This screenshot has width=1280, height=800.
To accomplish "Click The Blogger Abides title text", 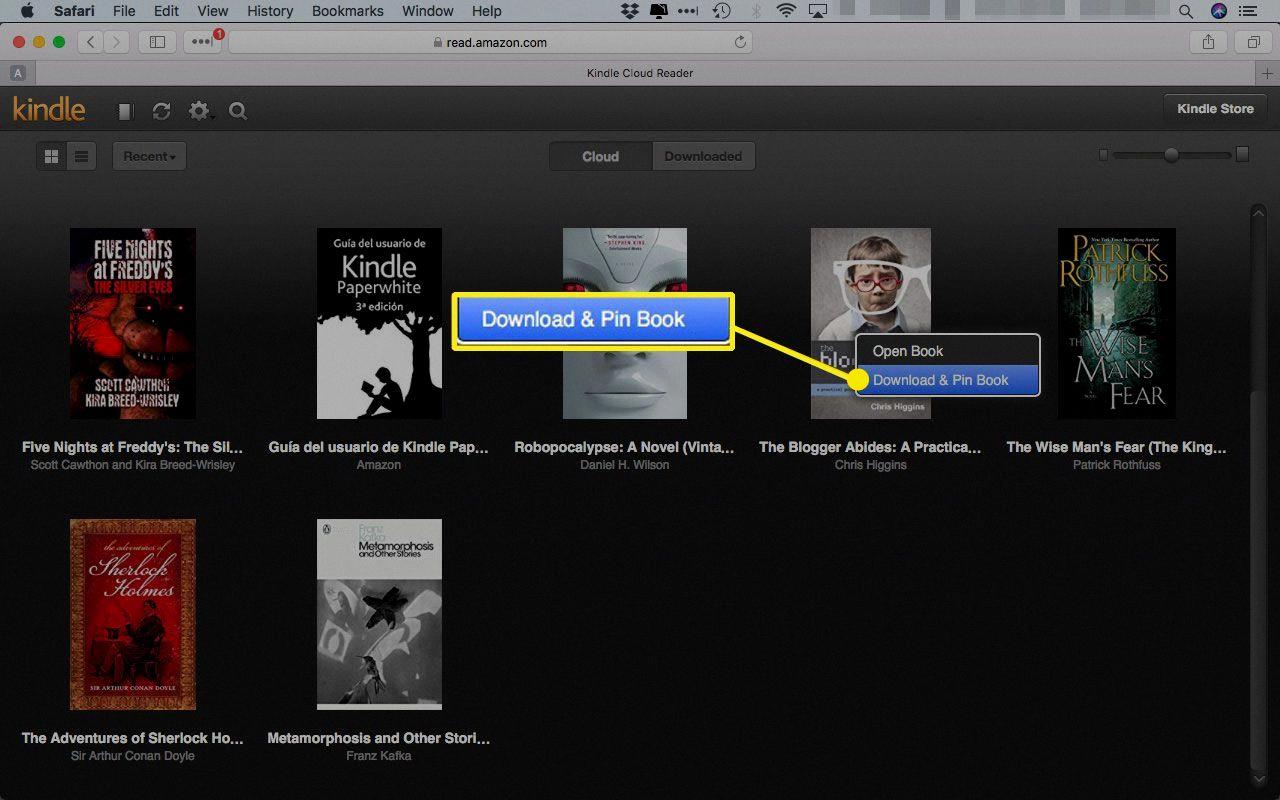I will pyautogui.click(x=870, y=447).
